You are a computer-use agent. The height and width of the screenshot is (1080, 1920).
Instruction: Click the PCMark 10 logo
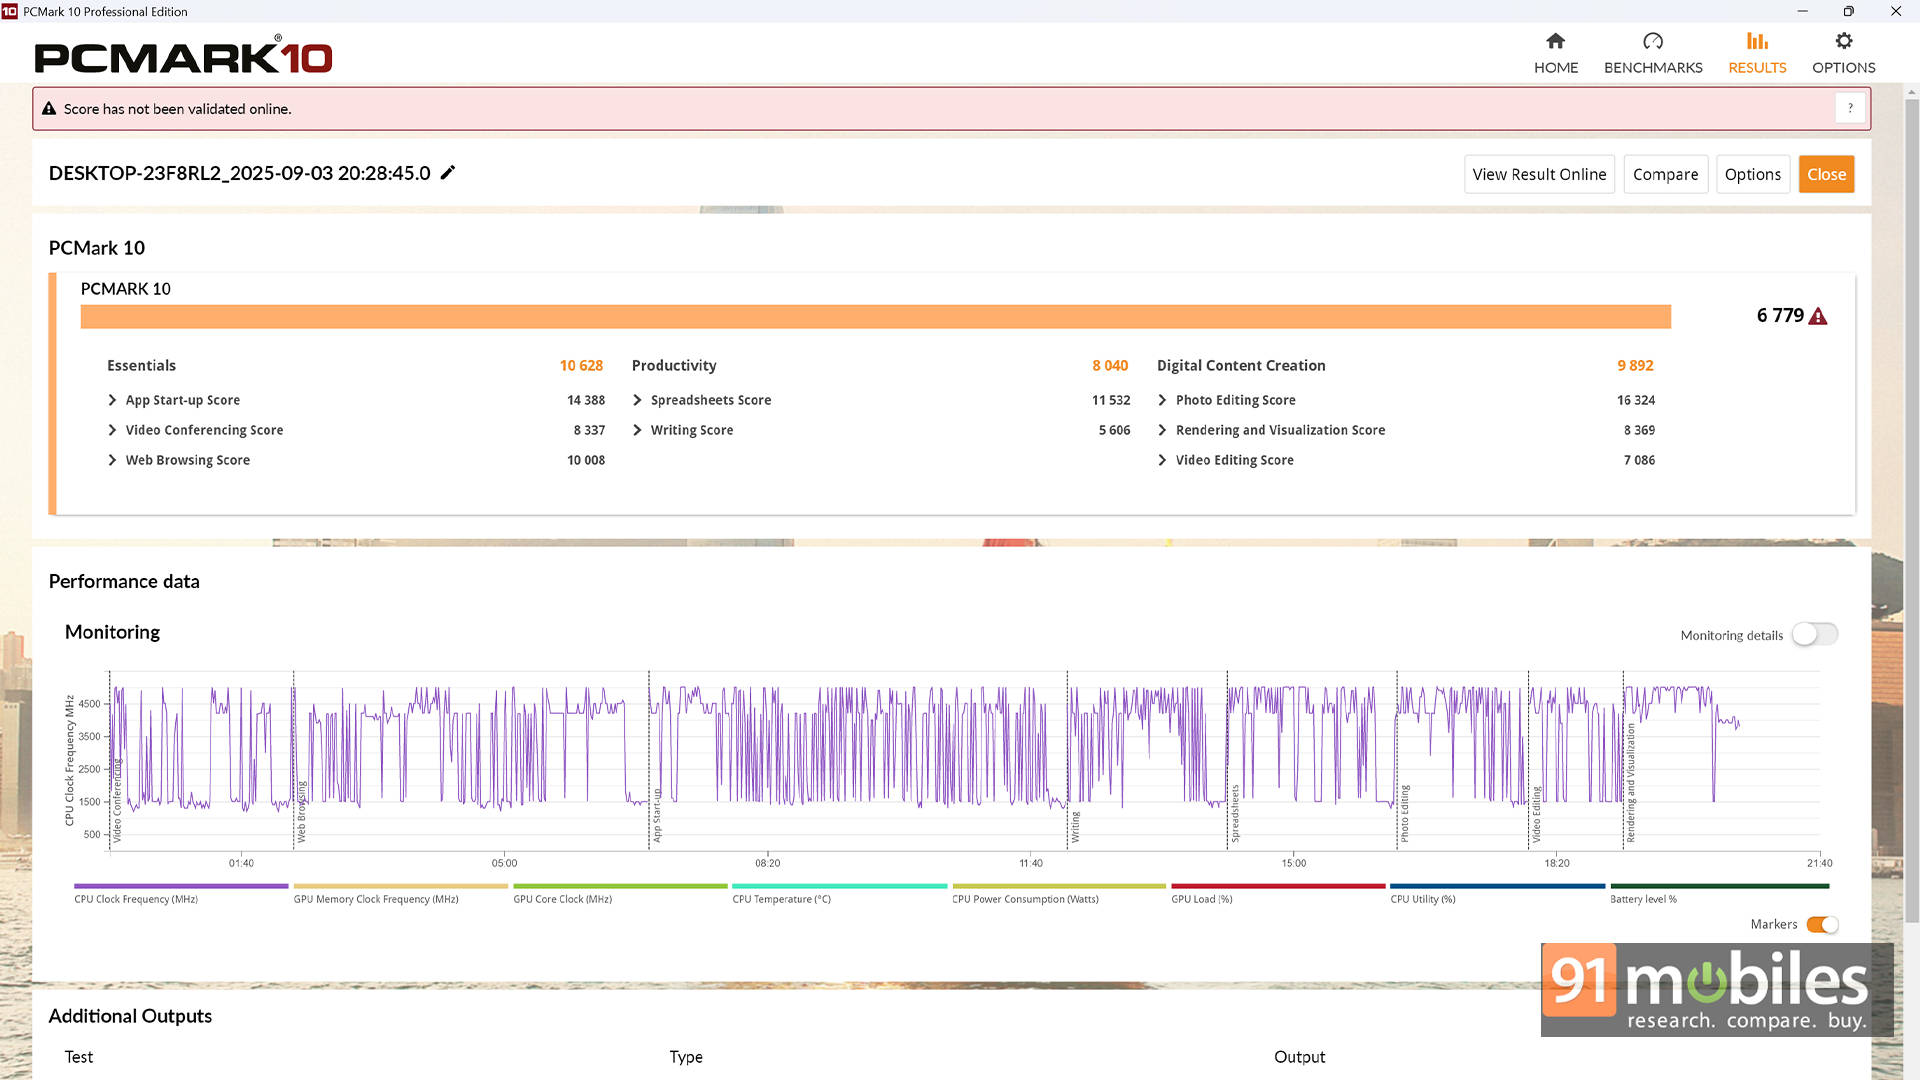[183, 57]
